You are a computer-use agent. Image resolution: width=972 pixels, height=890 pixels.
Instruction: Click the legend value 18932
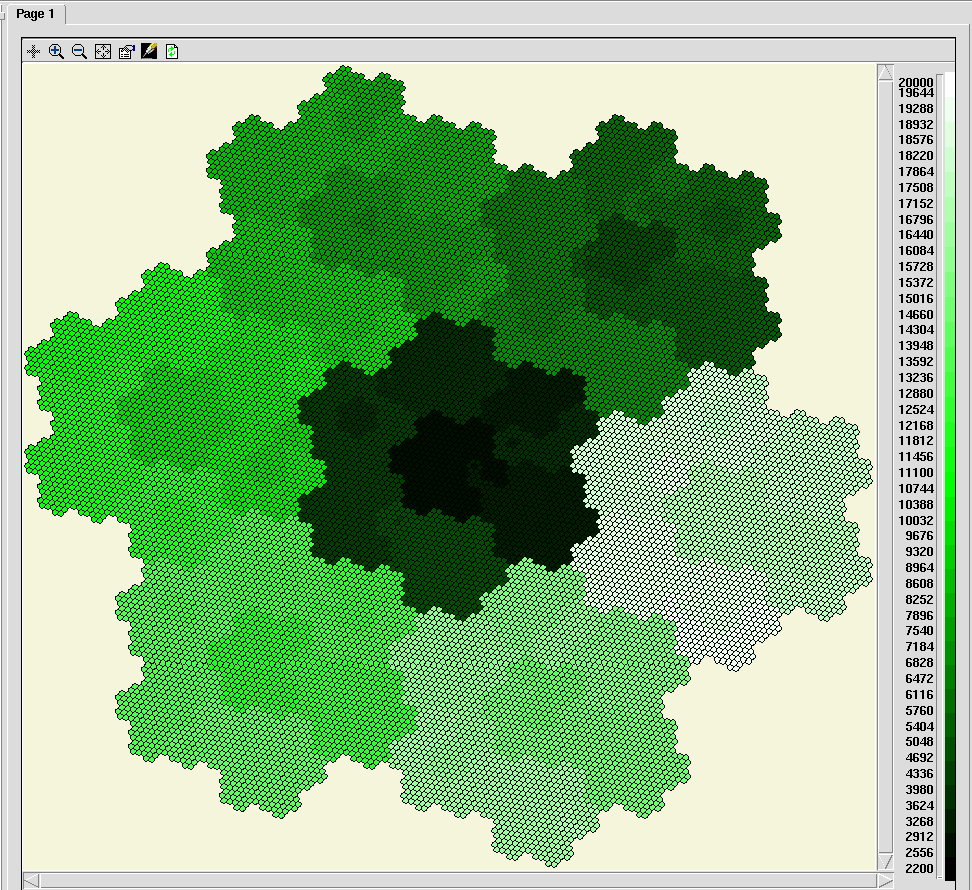(x=916, y=124)
